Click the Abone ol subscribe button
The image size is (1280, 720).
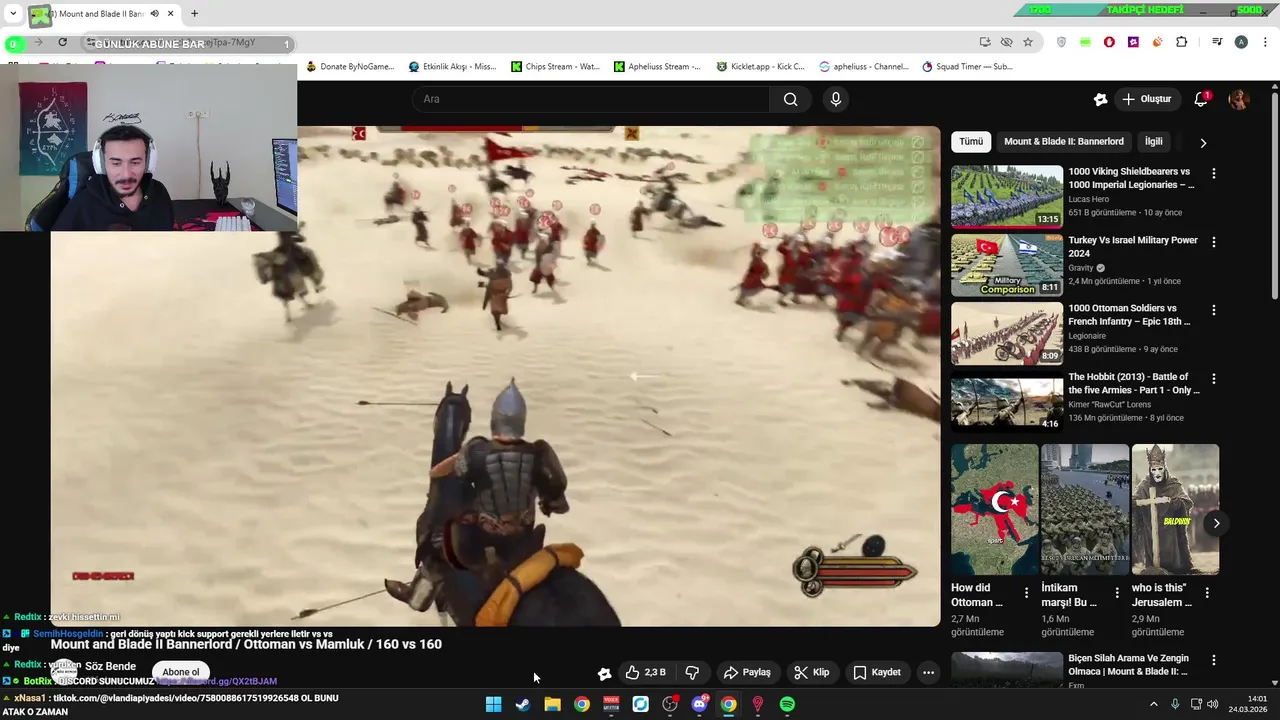point(181,672)
